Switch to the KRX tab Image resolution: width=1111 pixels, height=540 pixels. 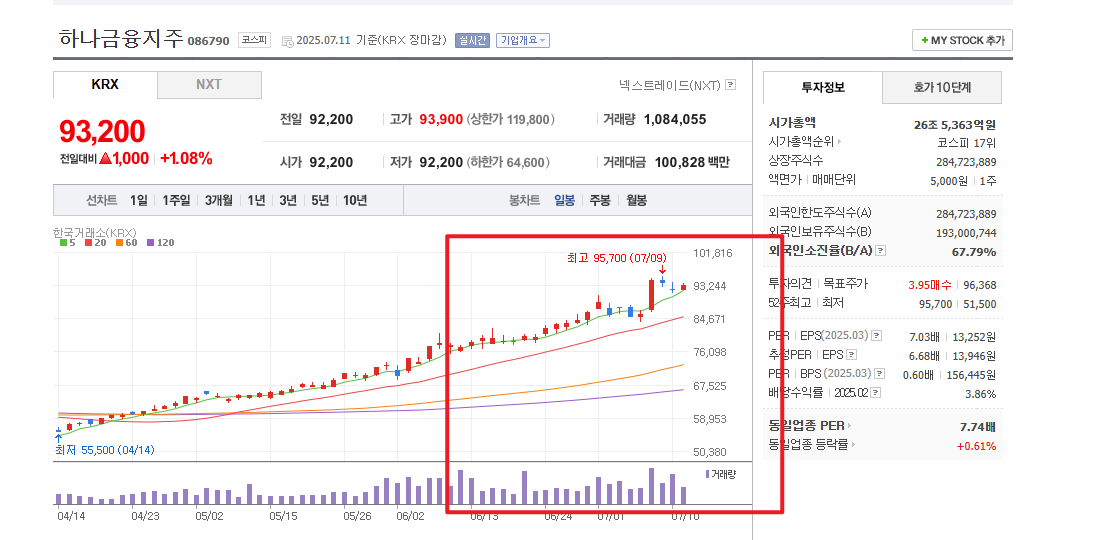click(105, 84)
